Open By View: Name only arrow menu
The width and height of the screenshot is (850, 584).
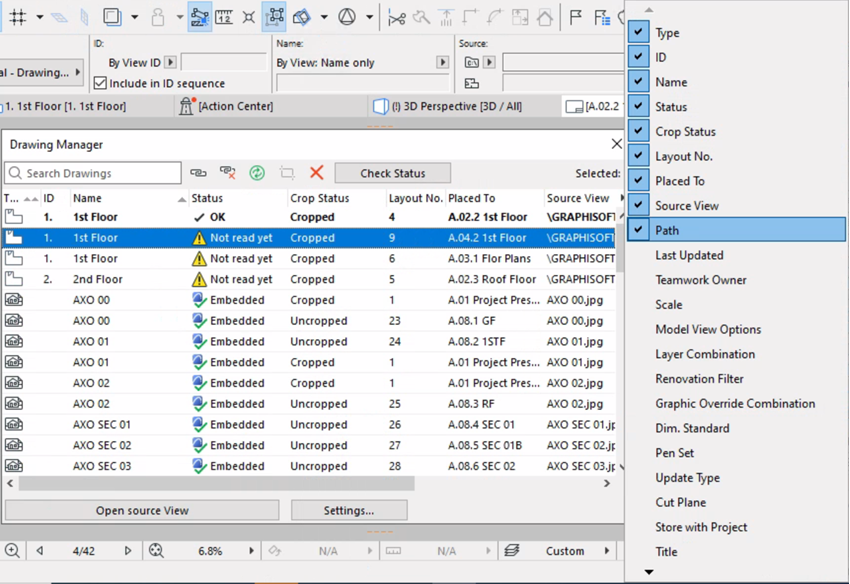click(x=442, y=62)
